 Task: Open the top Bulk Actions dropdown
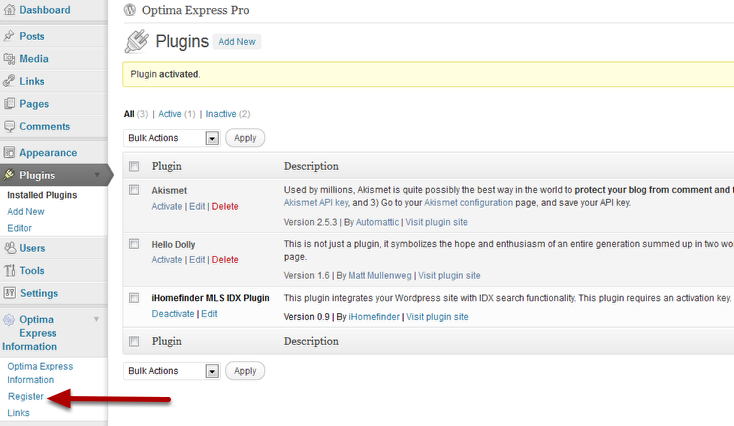click(x=172, y=138)
